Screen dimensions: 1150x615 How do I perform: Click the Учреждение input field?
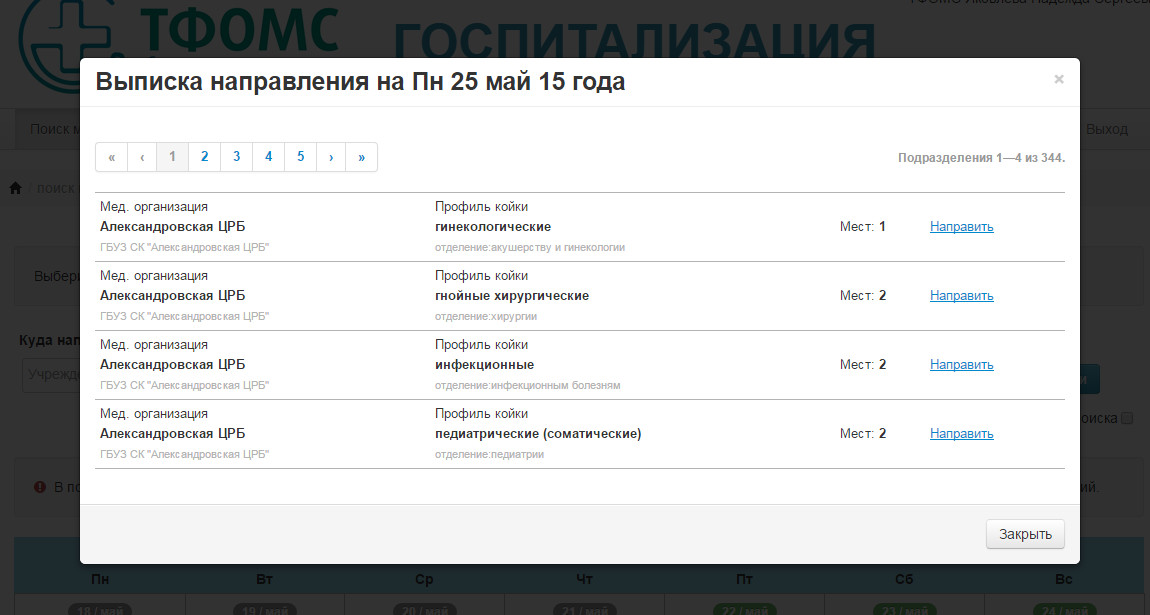(51, 375)
